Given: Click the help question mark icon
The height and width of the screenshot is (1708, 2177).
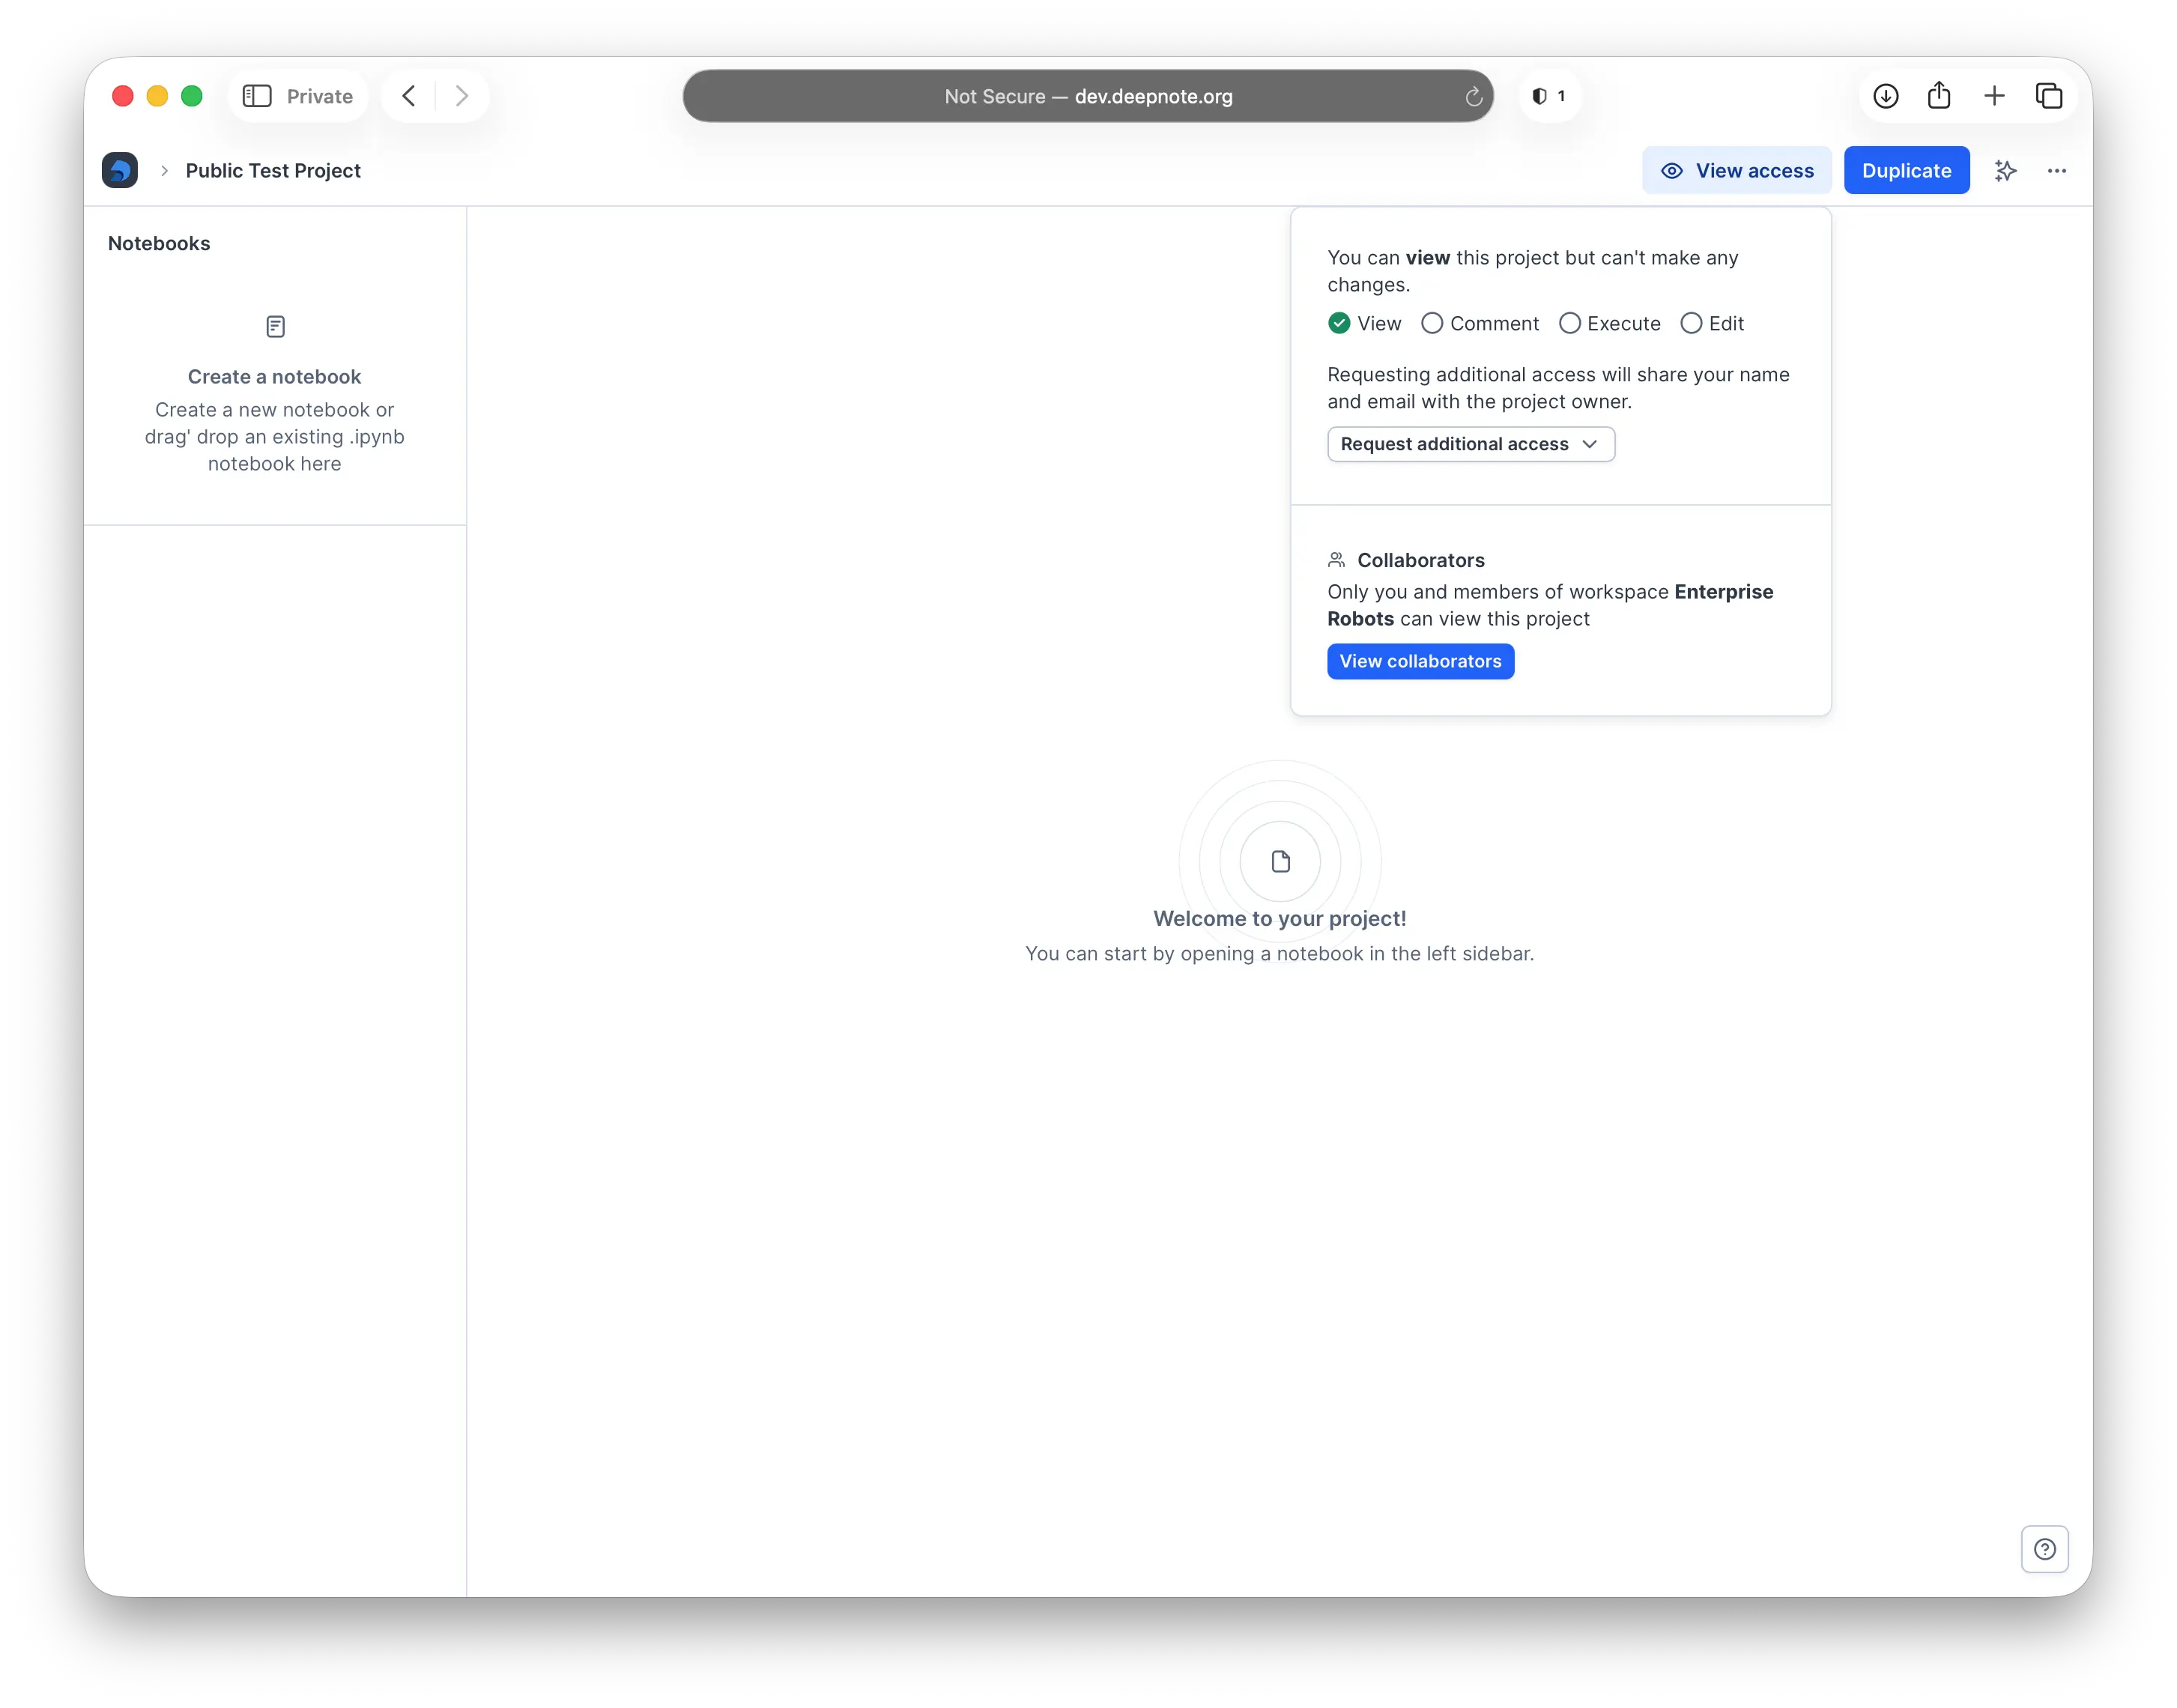Looking at the screenshot, I should tap(2044, 1549).
